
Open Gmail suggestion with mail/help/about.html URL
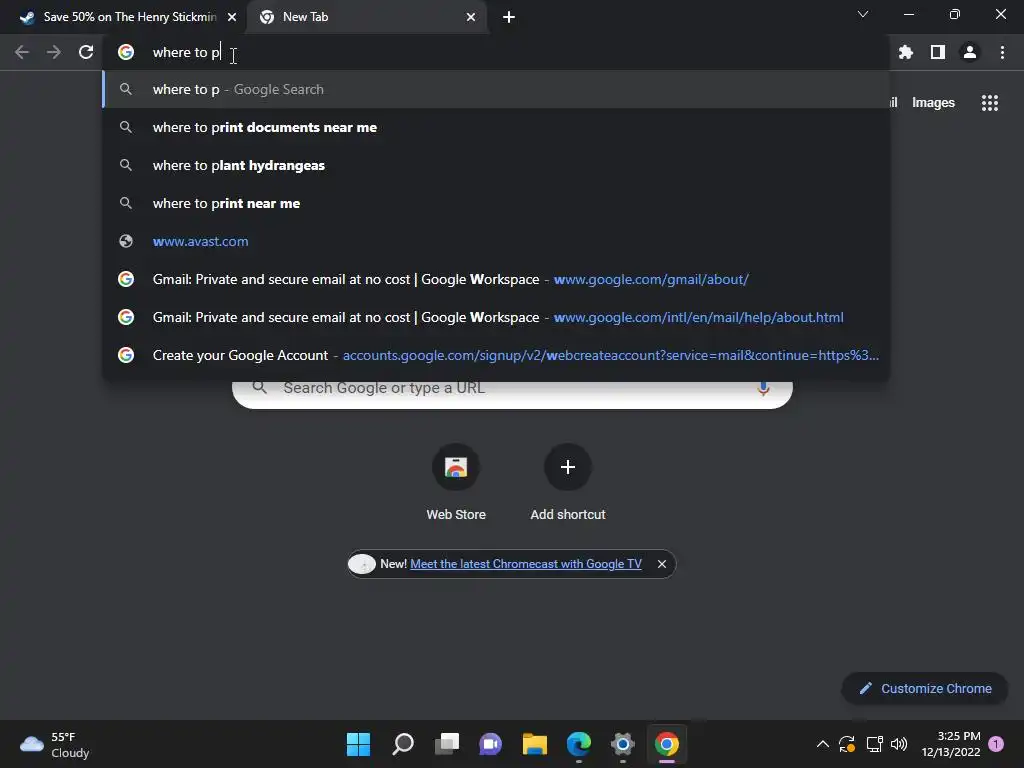point(496,317)
